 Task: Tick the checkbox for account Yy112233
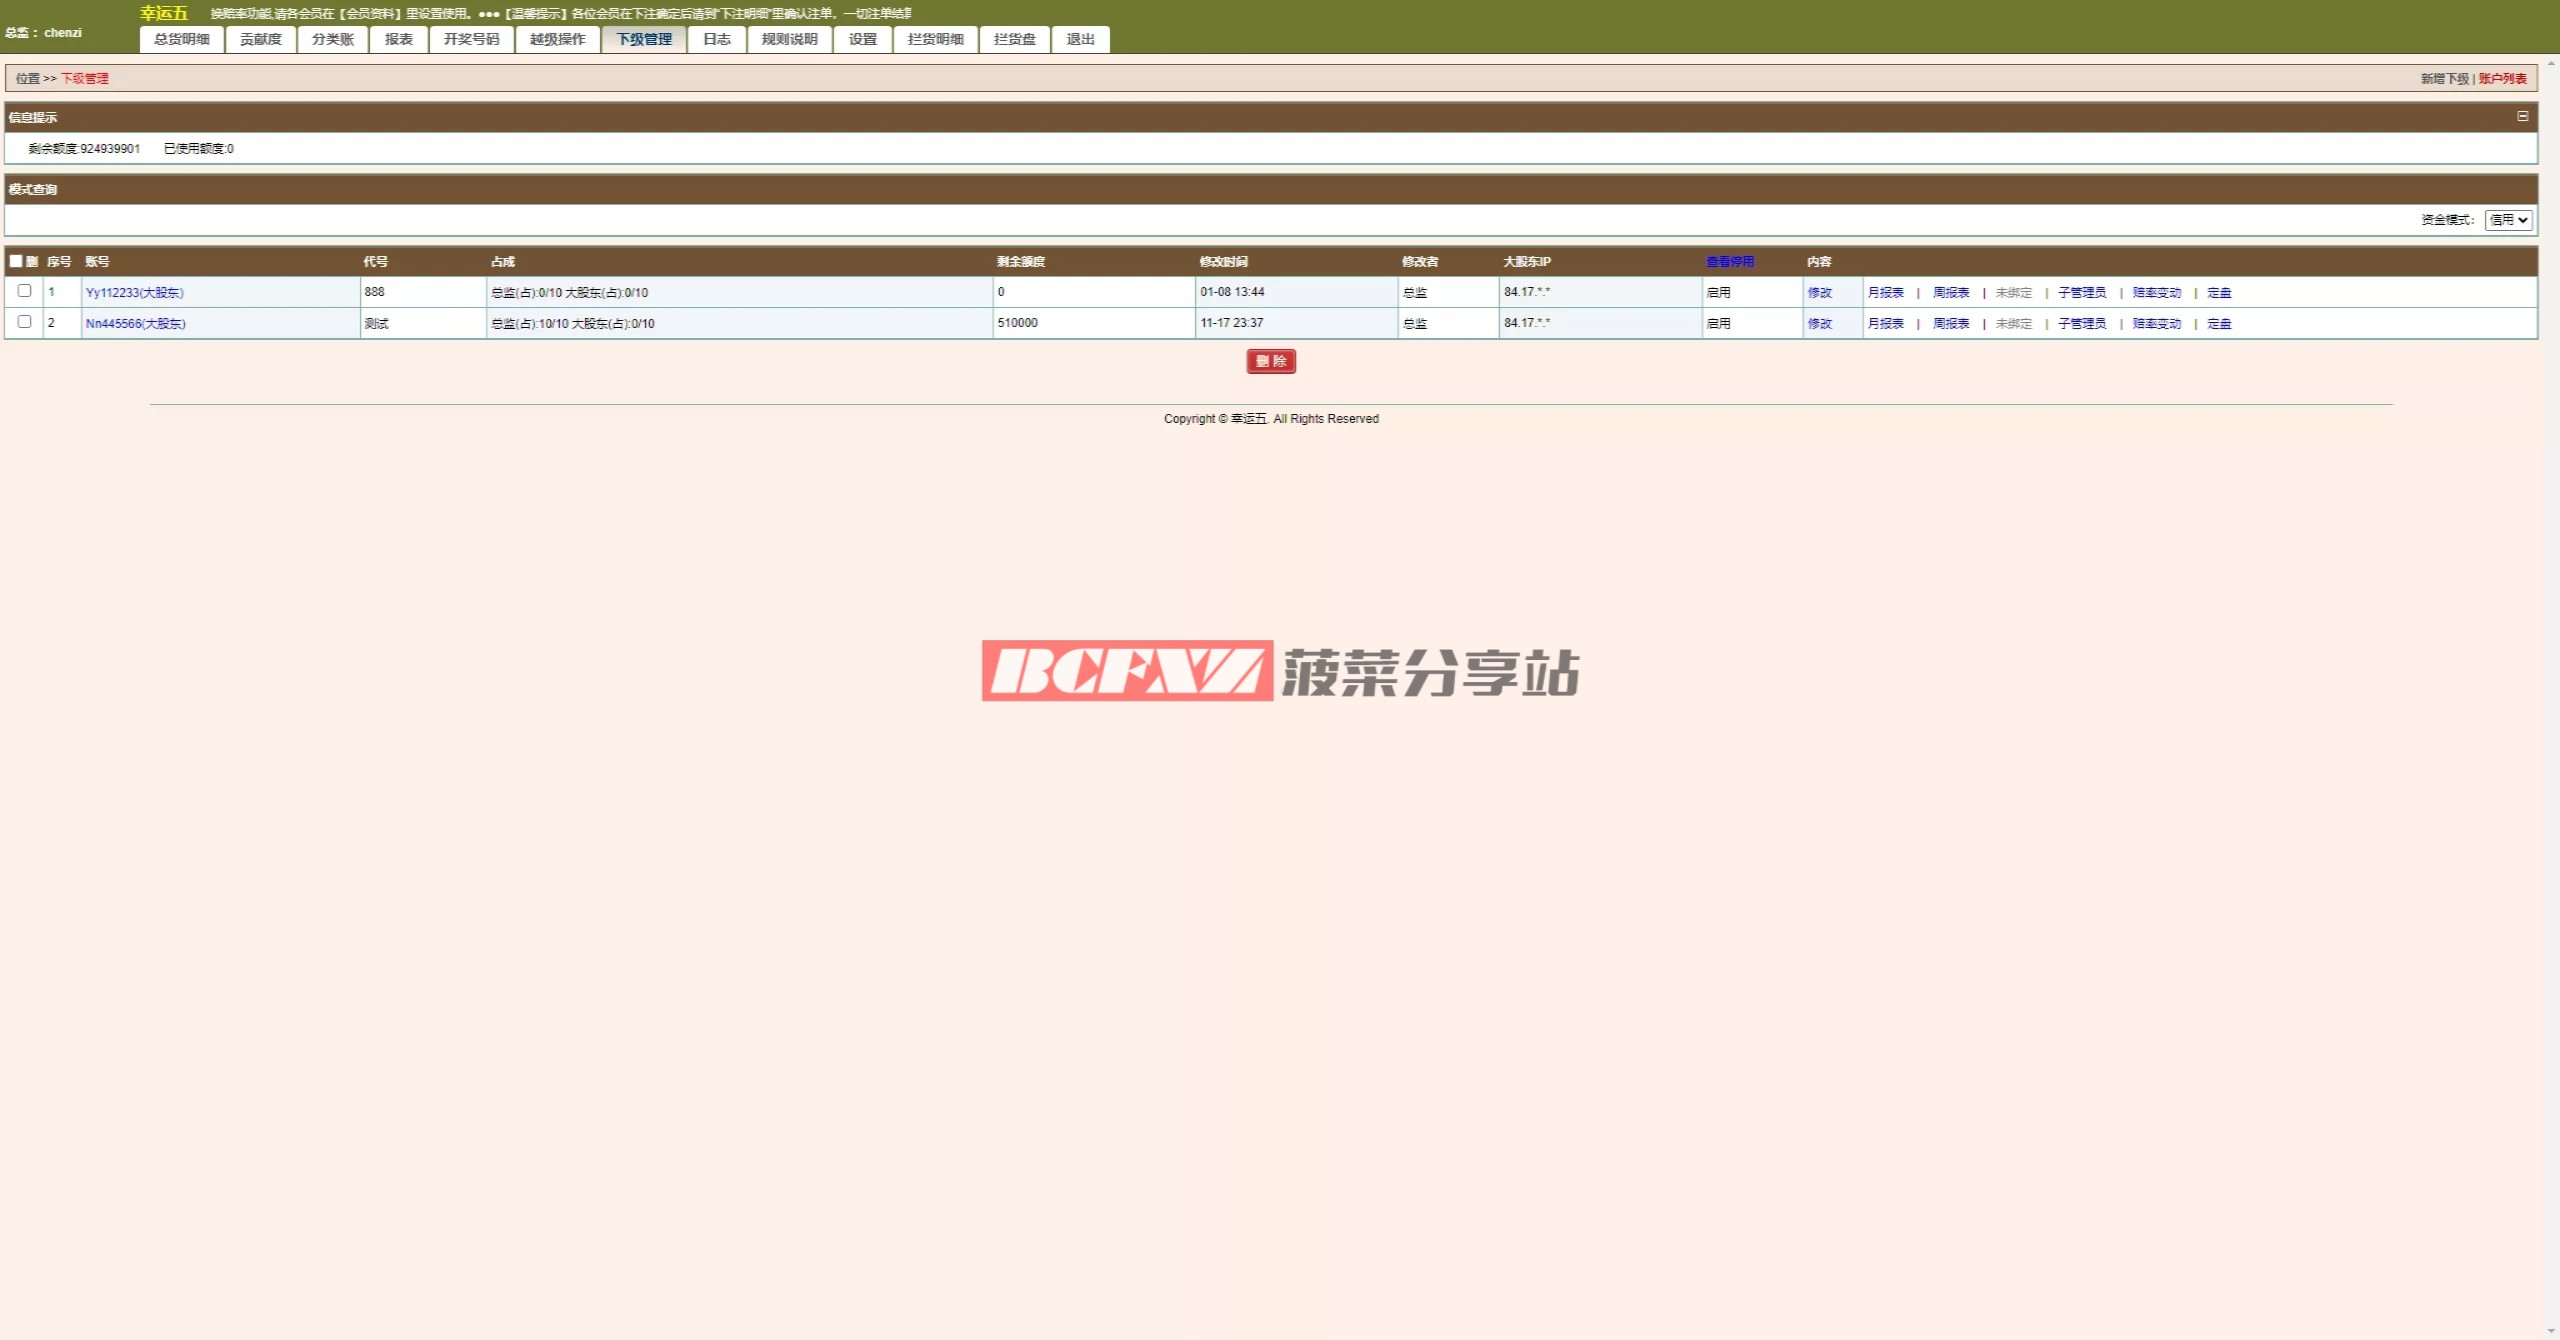pos(25,291)
